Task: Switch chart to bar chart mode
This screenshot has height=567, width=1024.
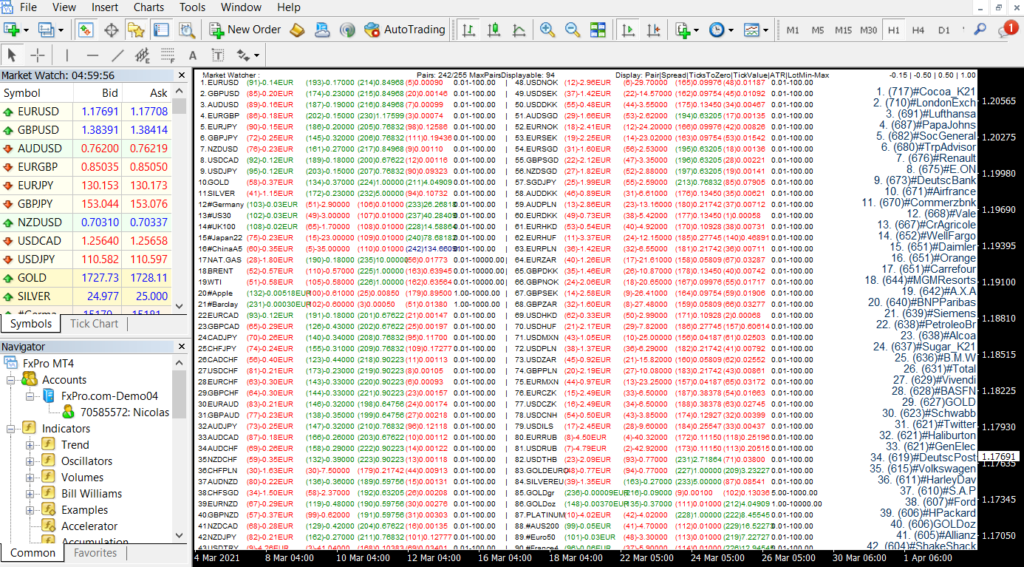Action: [x=468, y=29]
